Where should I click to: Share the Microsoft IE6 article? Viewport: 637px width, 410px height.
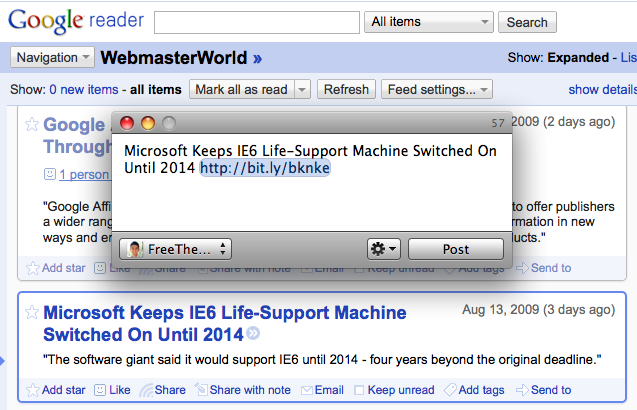(162, 390)
